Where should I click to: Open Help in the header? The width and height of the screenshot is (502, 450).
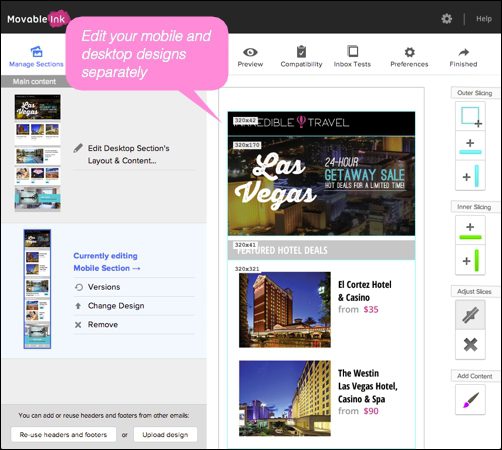pyautogui.click(x=484, y=19)
